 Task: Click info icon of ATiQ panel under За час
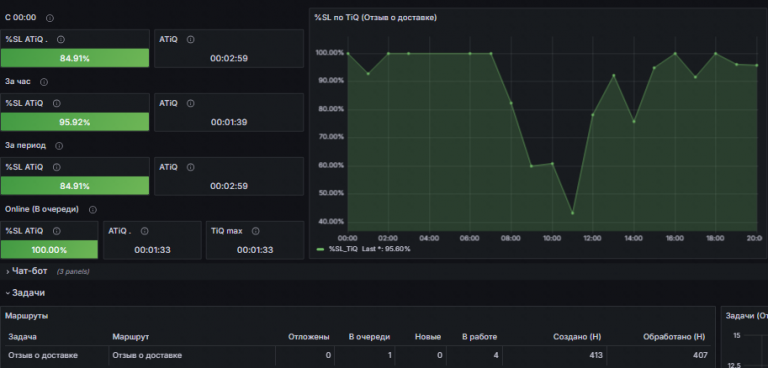(191, 103)
